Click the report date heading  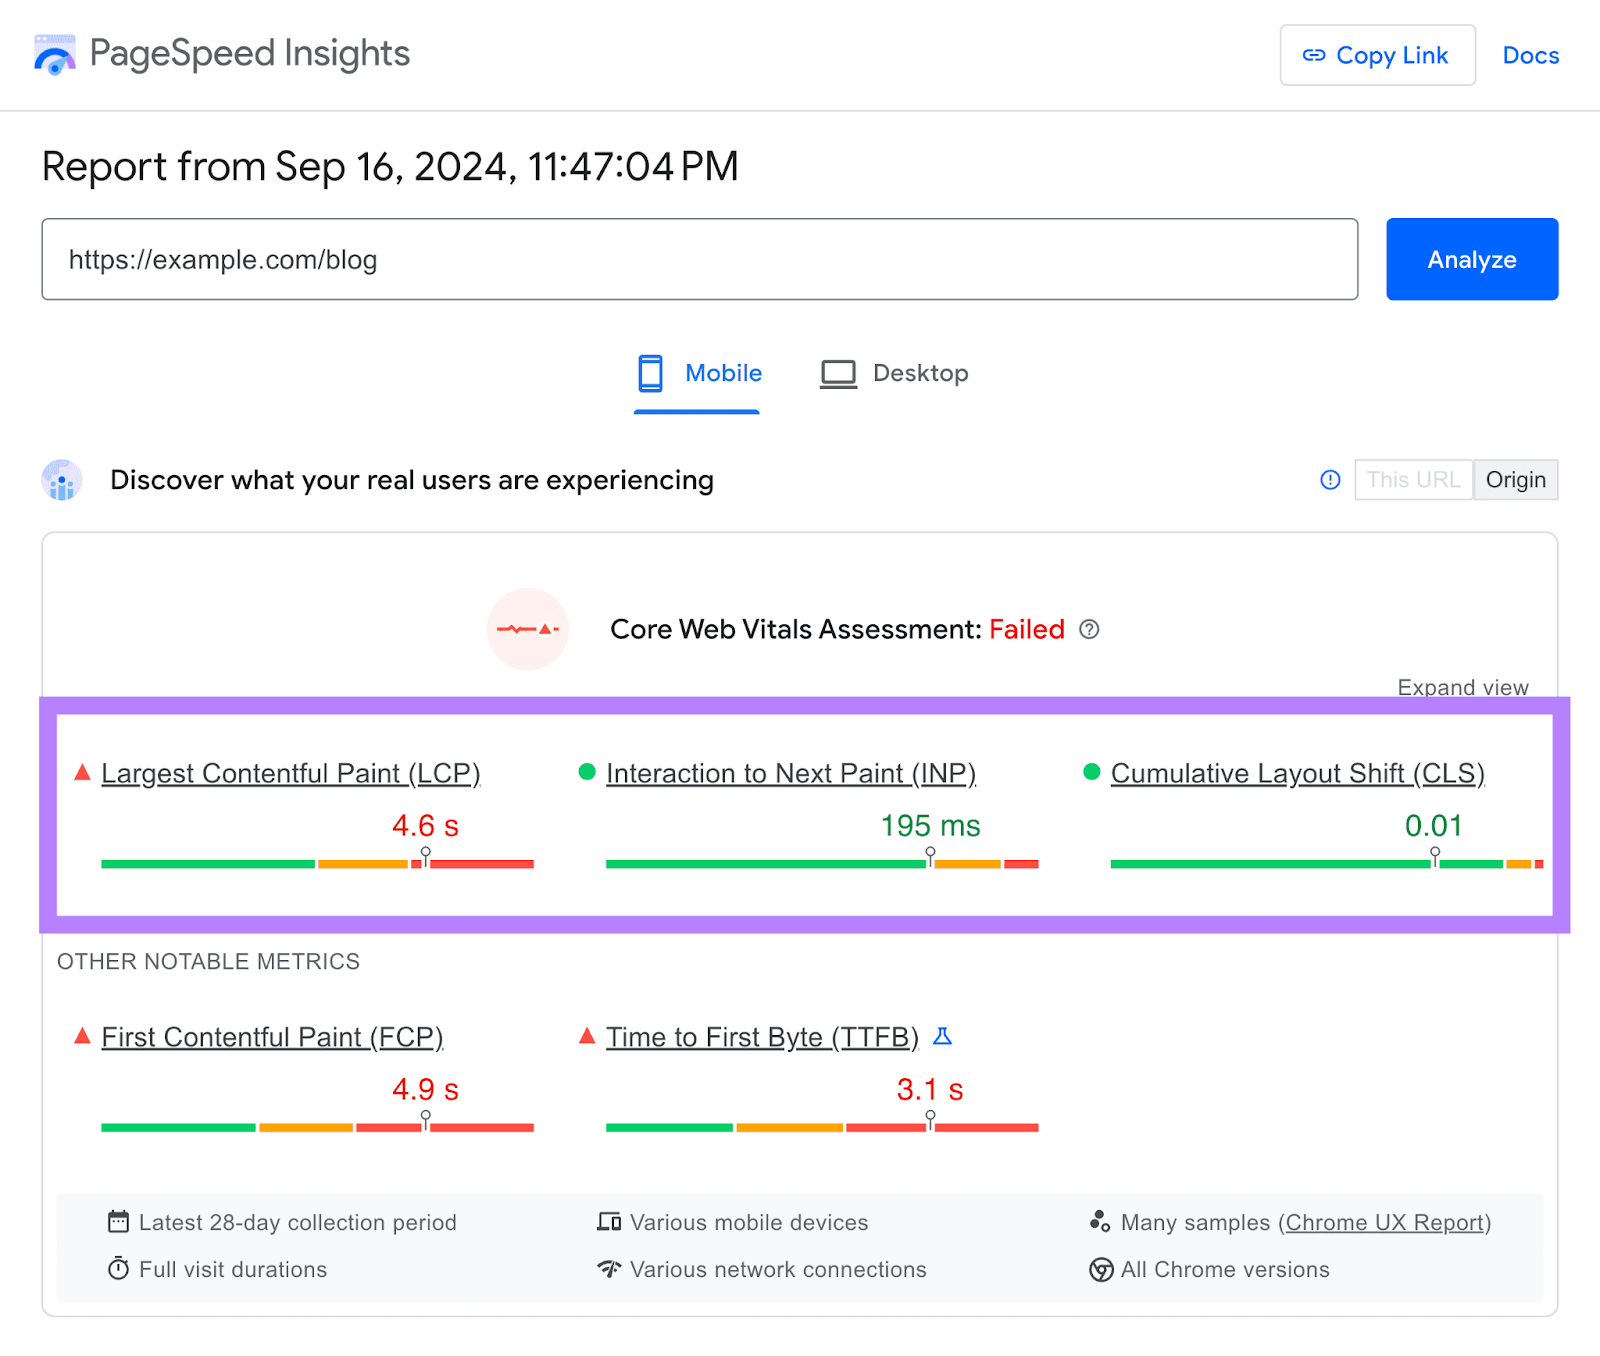click(390, 166)
